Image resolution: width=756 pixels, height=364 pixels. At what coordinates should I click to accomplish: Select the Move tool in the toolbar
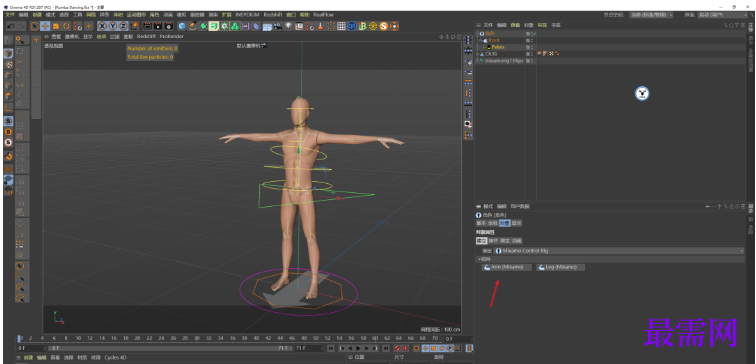pos(45,26)
